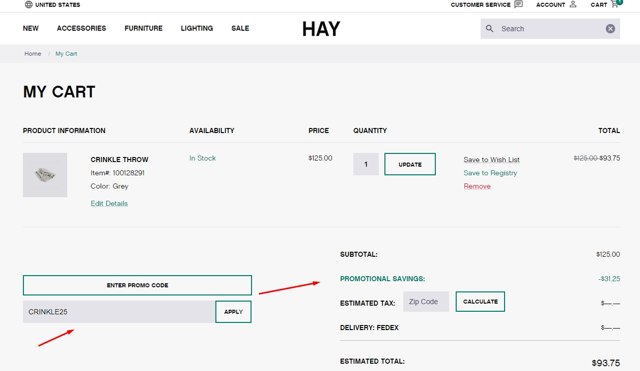Apply the promo code
The image size is (640, 371).
(233, 312)
